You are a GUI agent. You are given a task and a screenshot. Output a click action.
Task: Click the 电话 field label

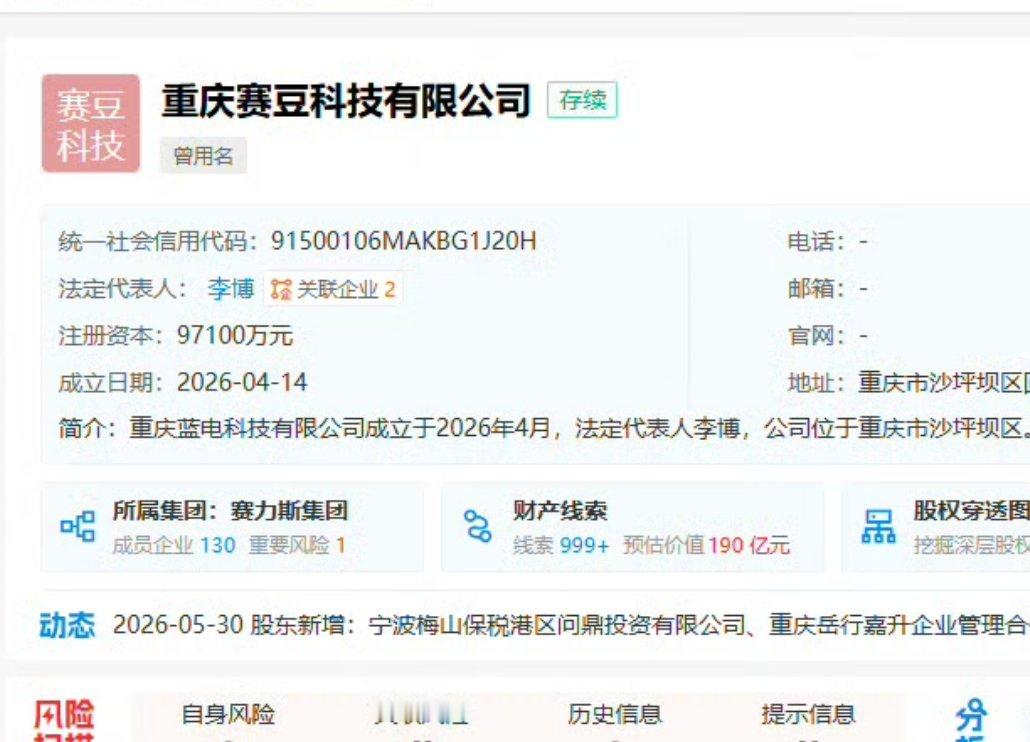coord(815,242)
